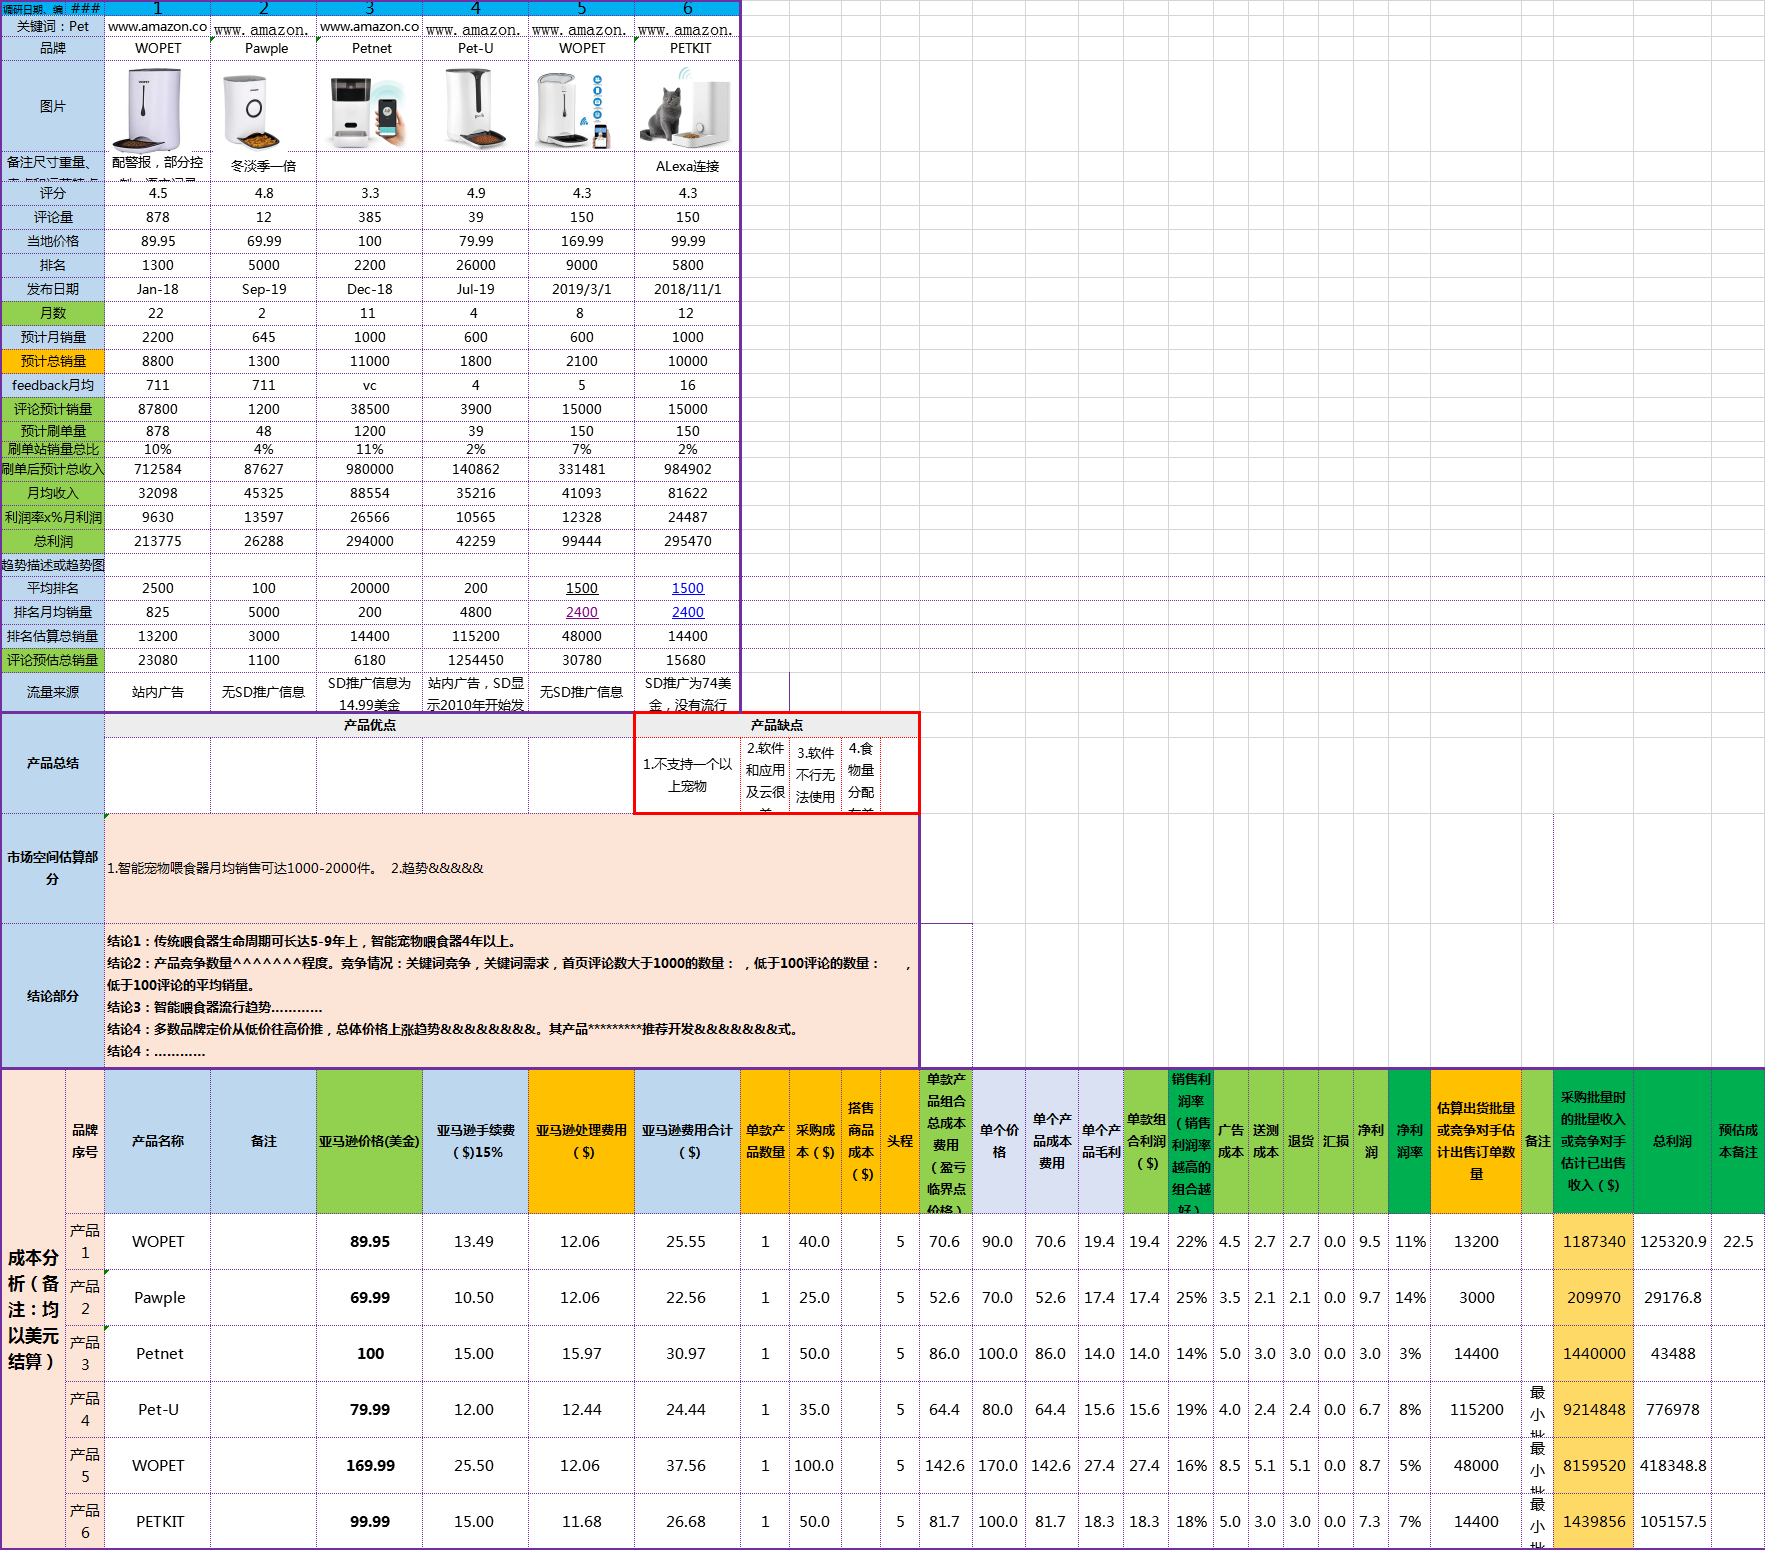
Task: Open the www.amazon.co link above WOPET column 1
Action: coord(157,27)
